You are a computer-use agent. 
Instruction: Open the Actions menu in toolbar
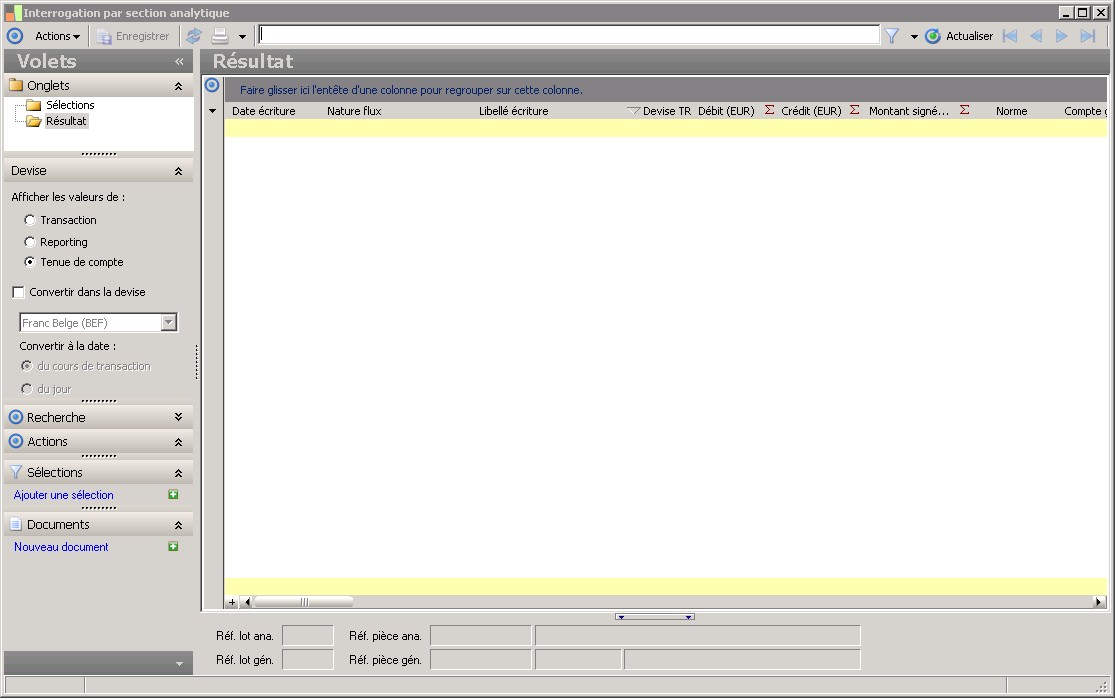57,36
